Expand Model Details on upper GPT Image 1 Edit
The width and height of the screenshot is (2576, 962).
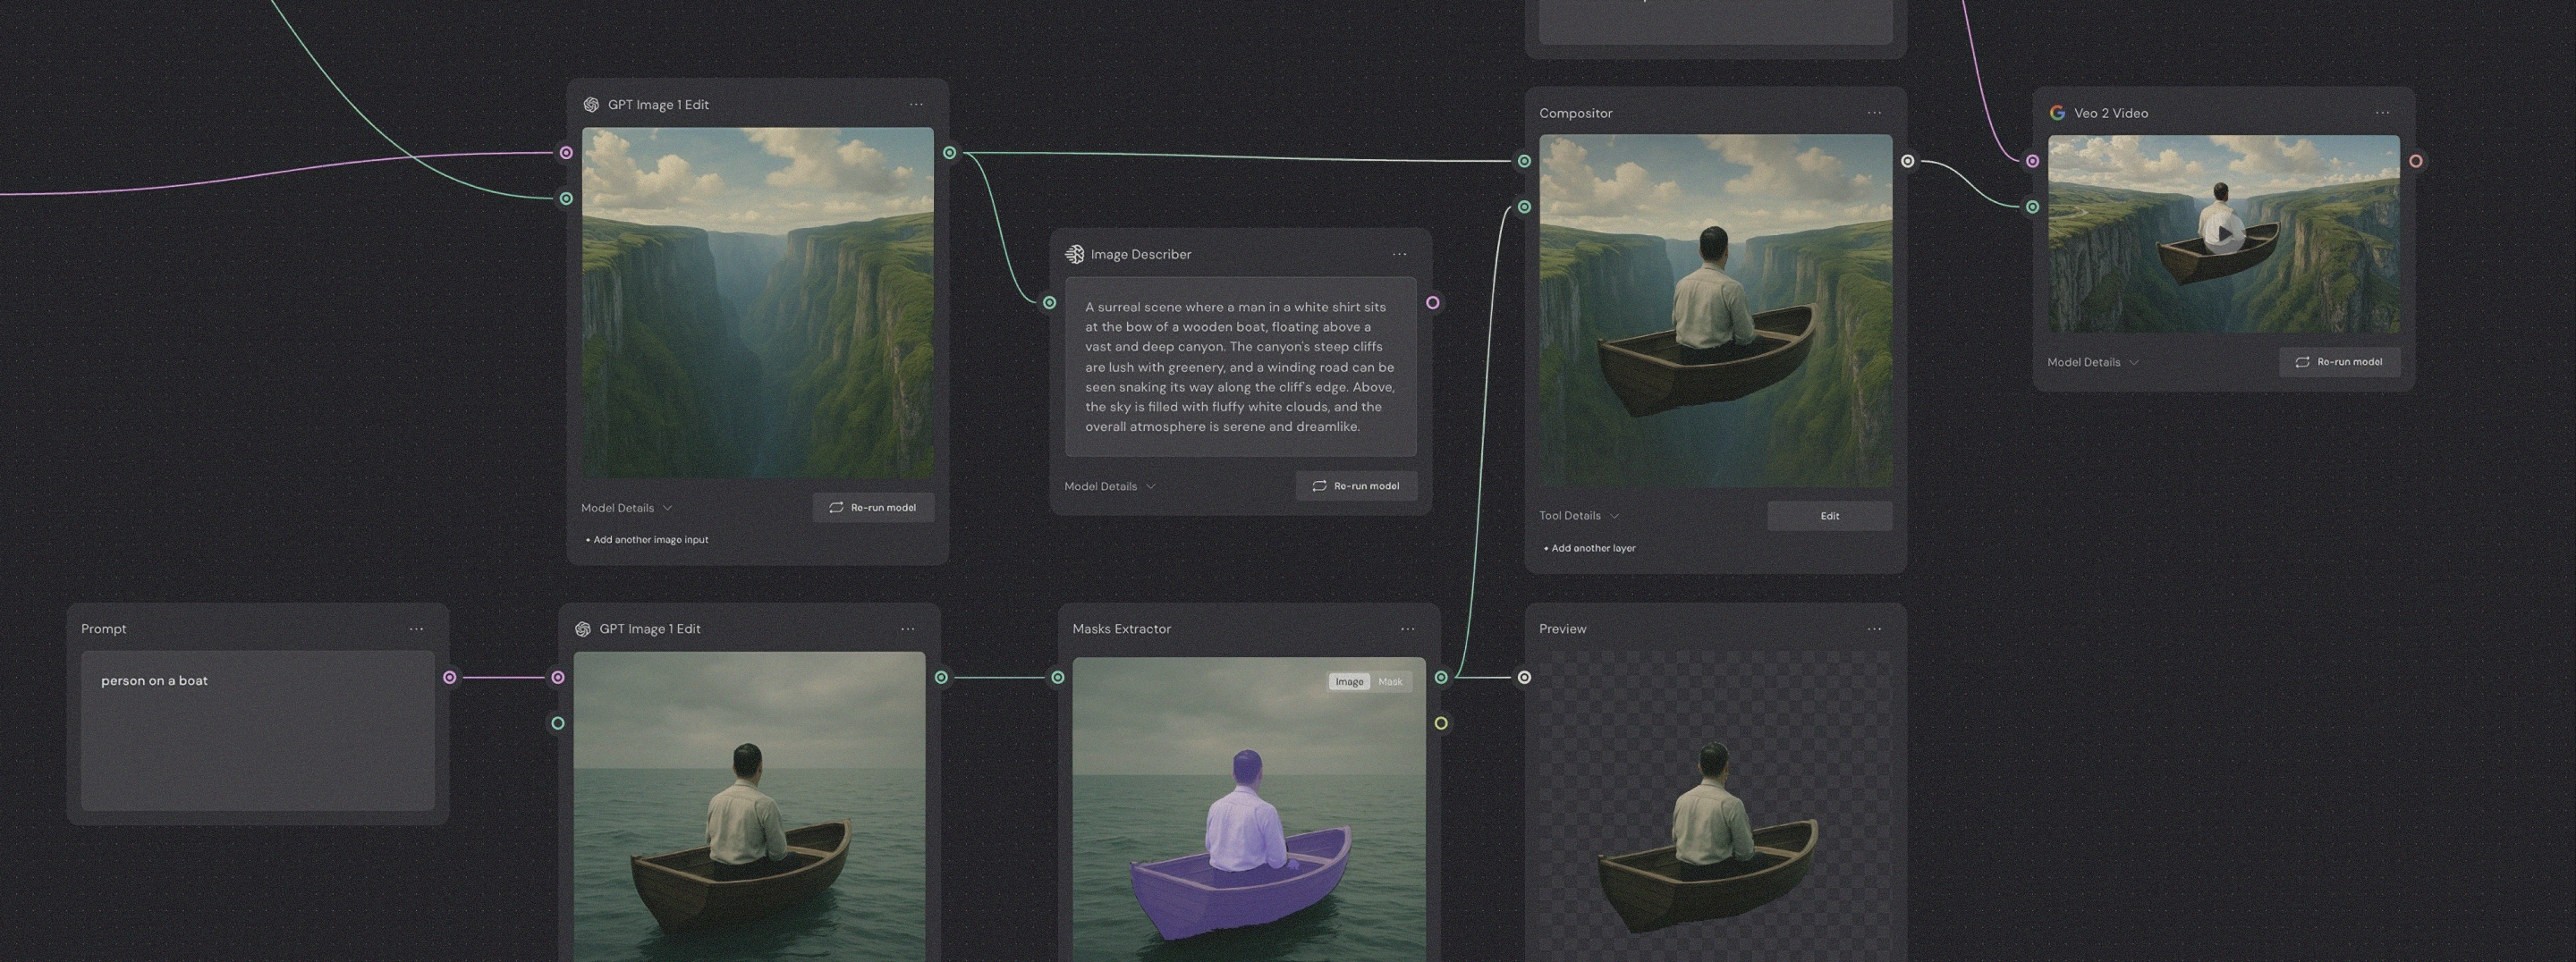pos(627,508)
